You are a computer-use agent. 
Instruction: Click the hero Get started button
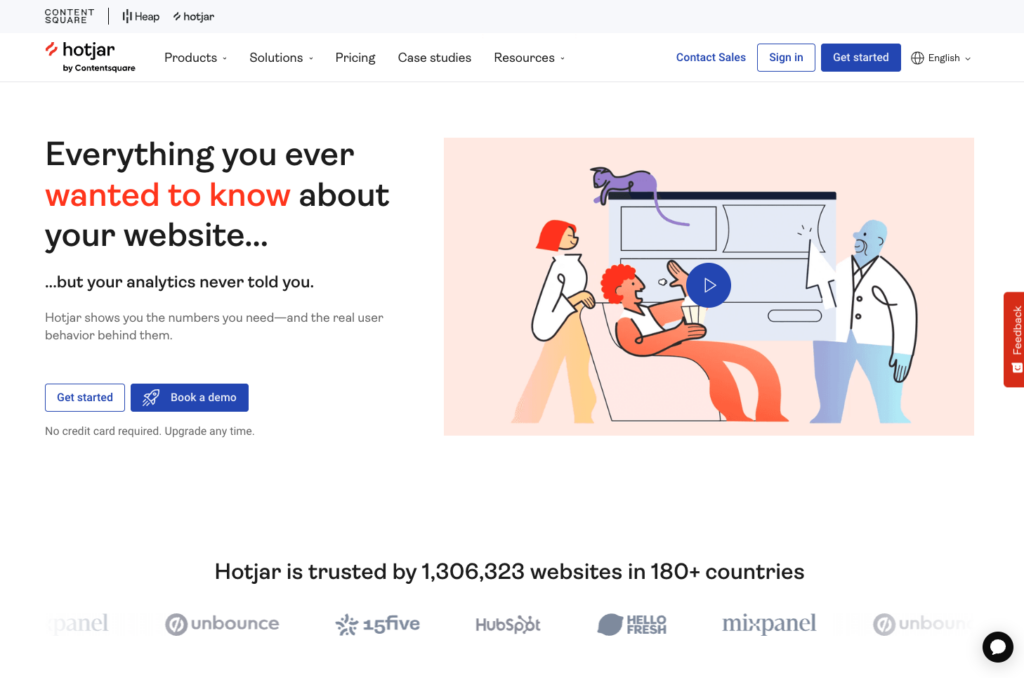(85, 397)
